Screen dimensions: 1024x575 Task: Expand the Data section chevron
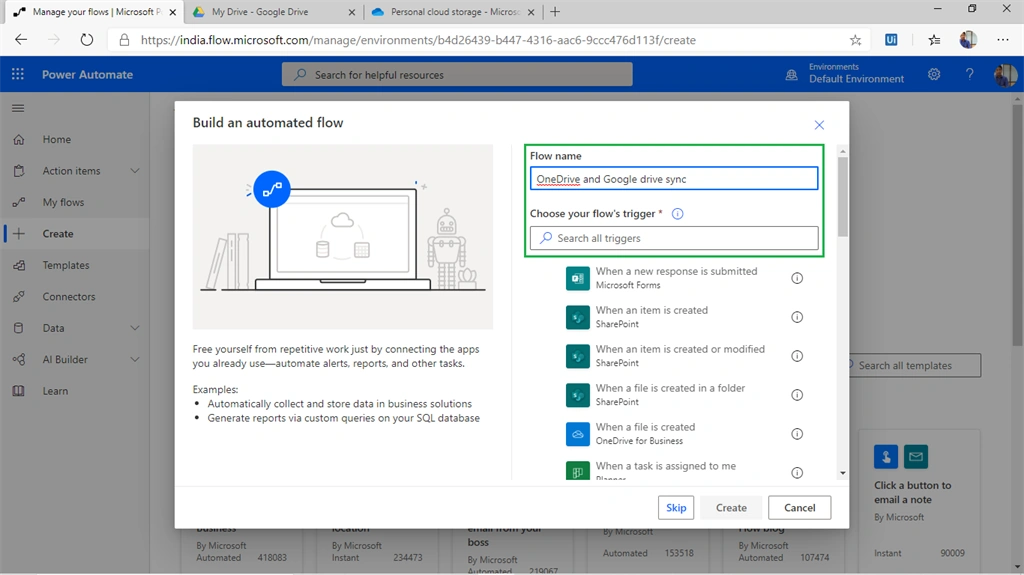coord(135,328)
